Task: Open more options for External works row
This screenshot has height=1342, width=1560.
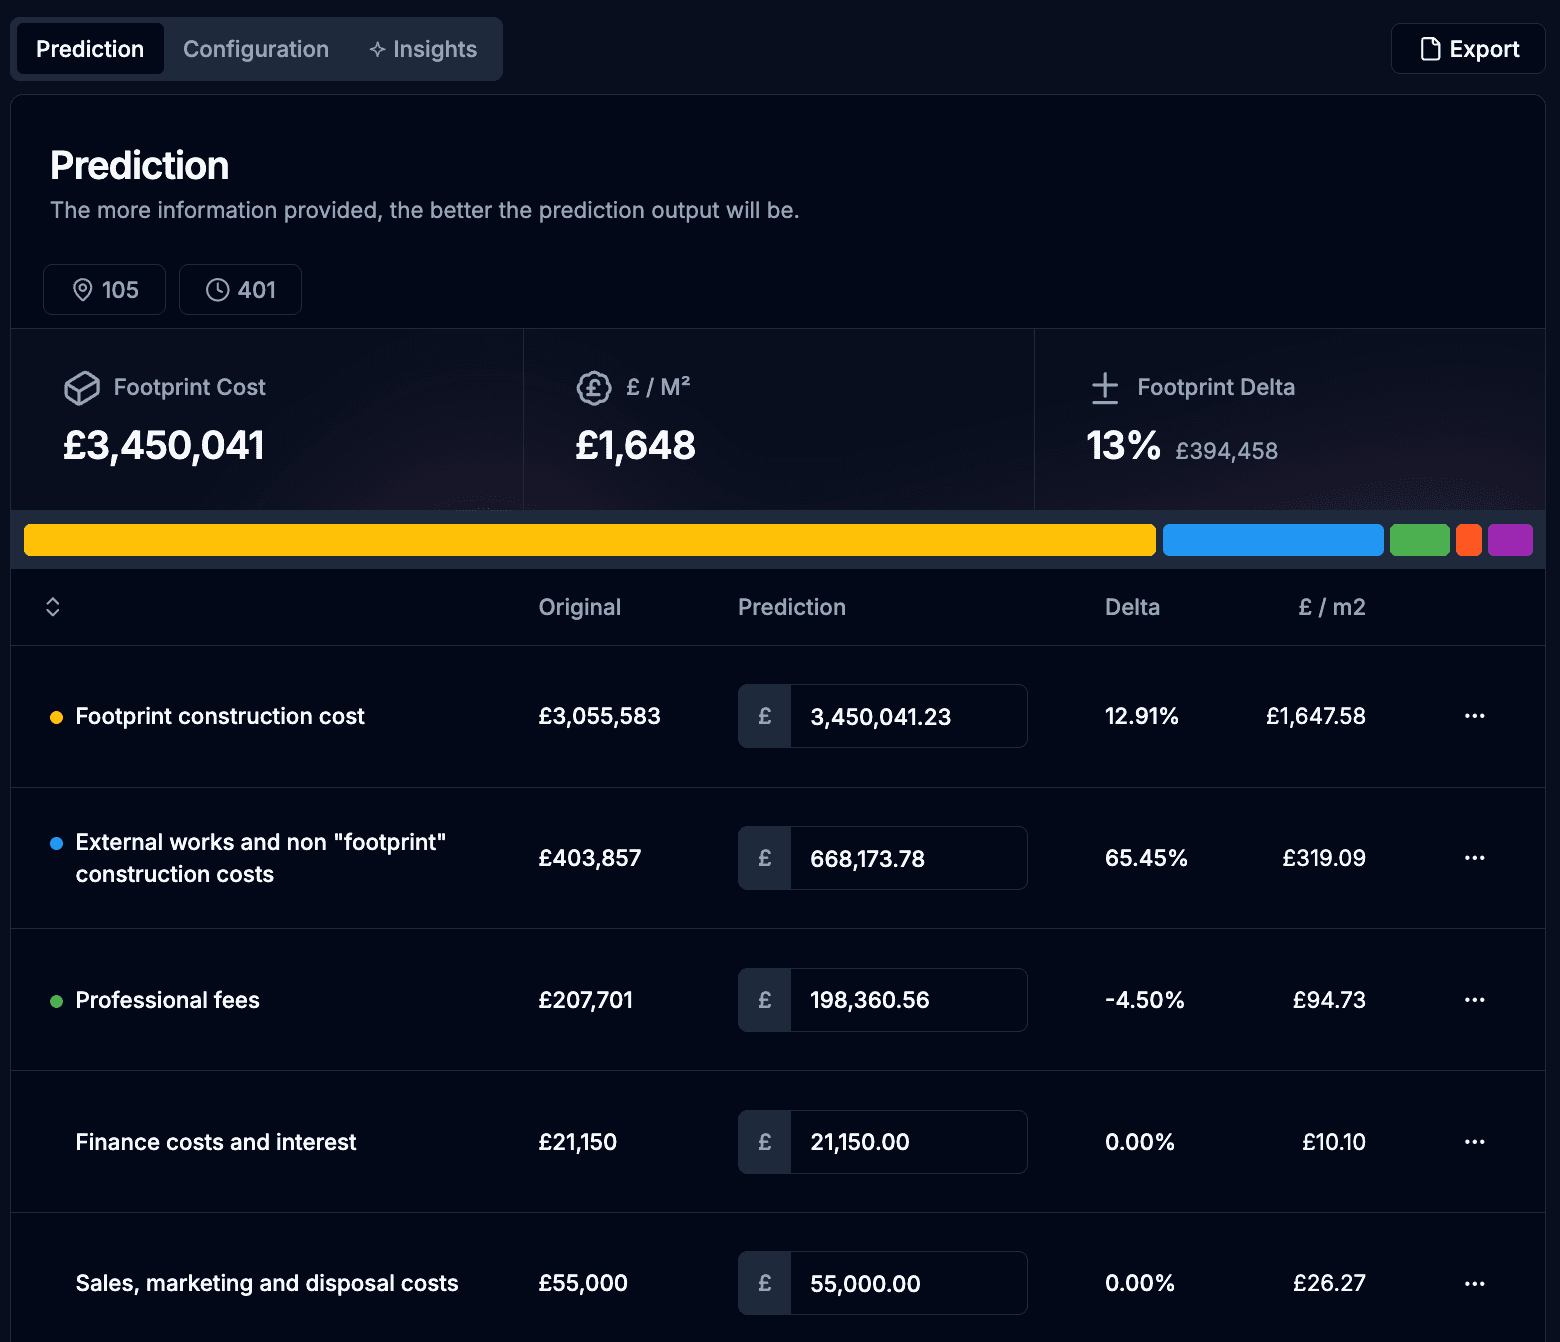Action: (x=1474, y=858)
